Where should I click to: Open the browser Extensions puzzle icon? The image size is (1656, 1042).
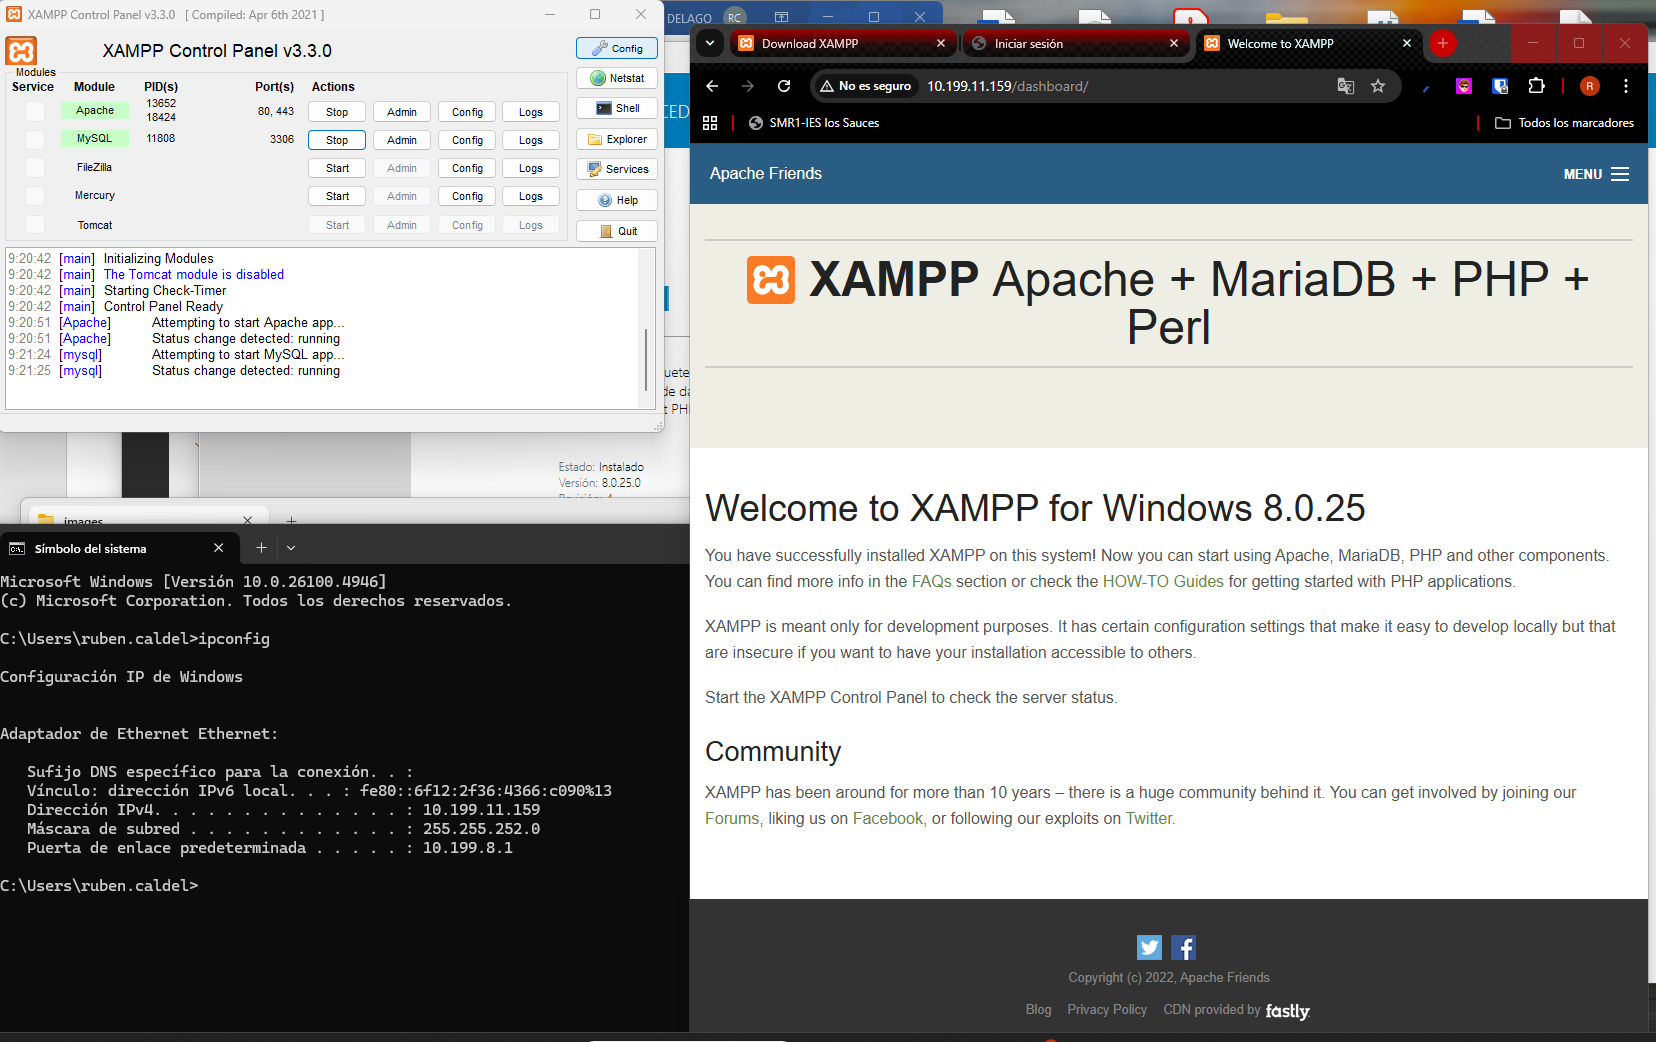pyautogui.click(x=1537, y=86)
